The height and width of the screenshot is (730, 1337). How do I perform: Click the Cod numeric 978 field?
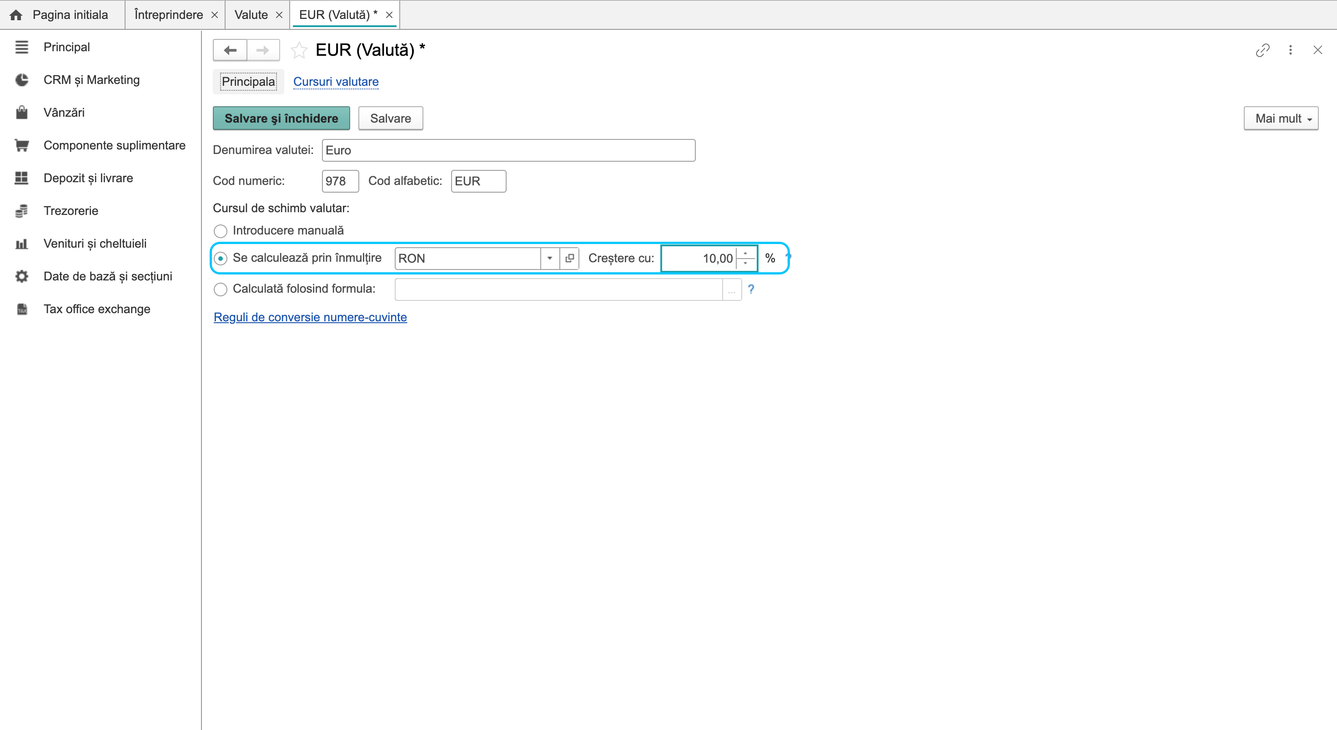(x=340, y=181)
